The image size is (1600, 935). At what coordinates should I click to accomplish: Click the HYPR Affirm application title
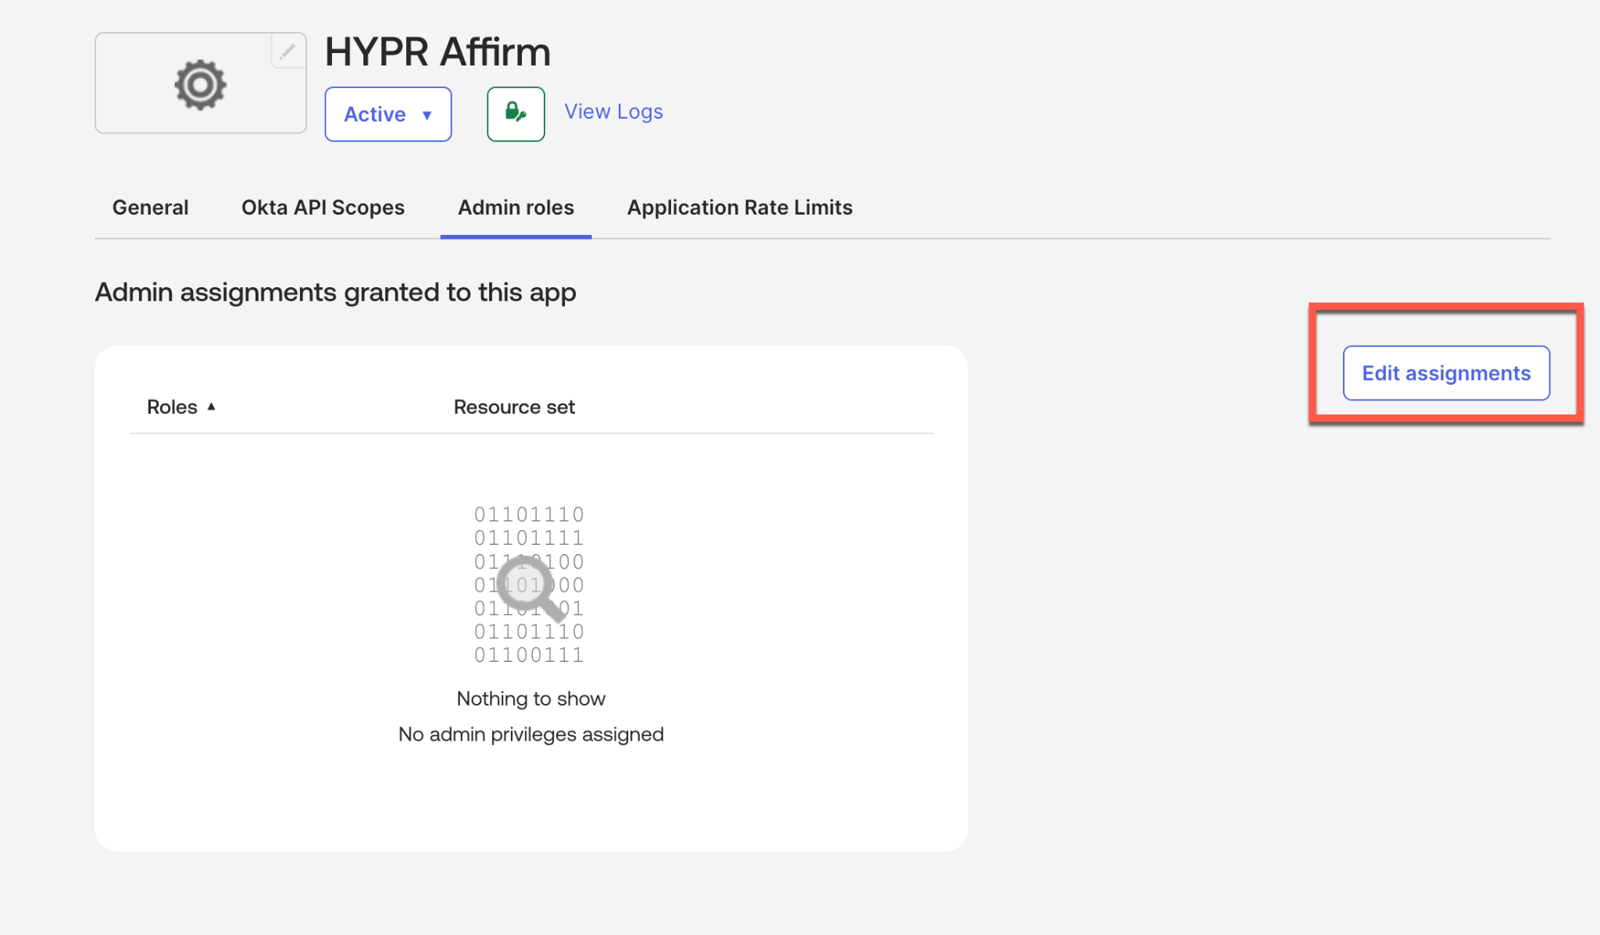click(x=437, y=51)
